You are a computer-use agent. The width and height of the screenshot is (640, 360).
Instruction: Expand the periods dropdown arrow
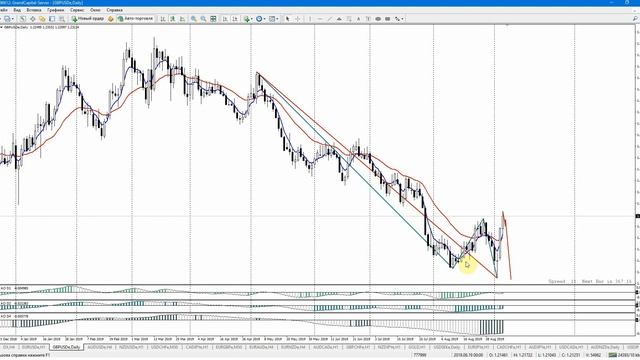tap(264, 19)
